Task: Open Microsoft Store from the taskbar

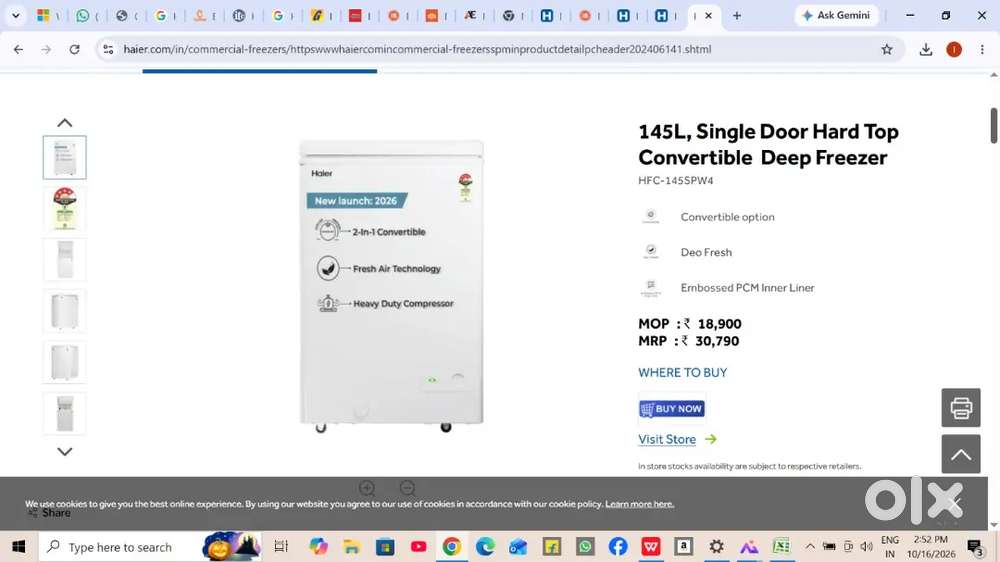Action: click(x=385, y=547)
